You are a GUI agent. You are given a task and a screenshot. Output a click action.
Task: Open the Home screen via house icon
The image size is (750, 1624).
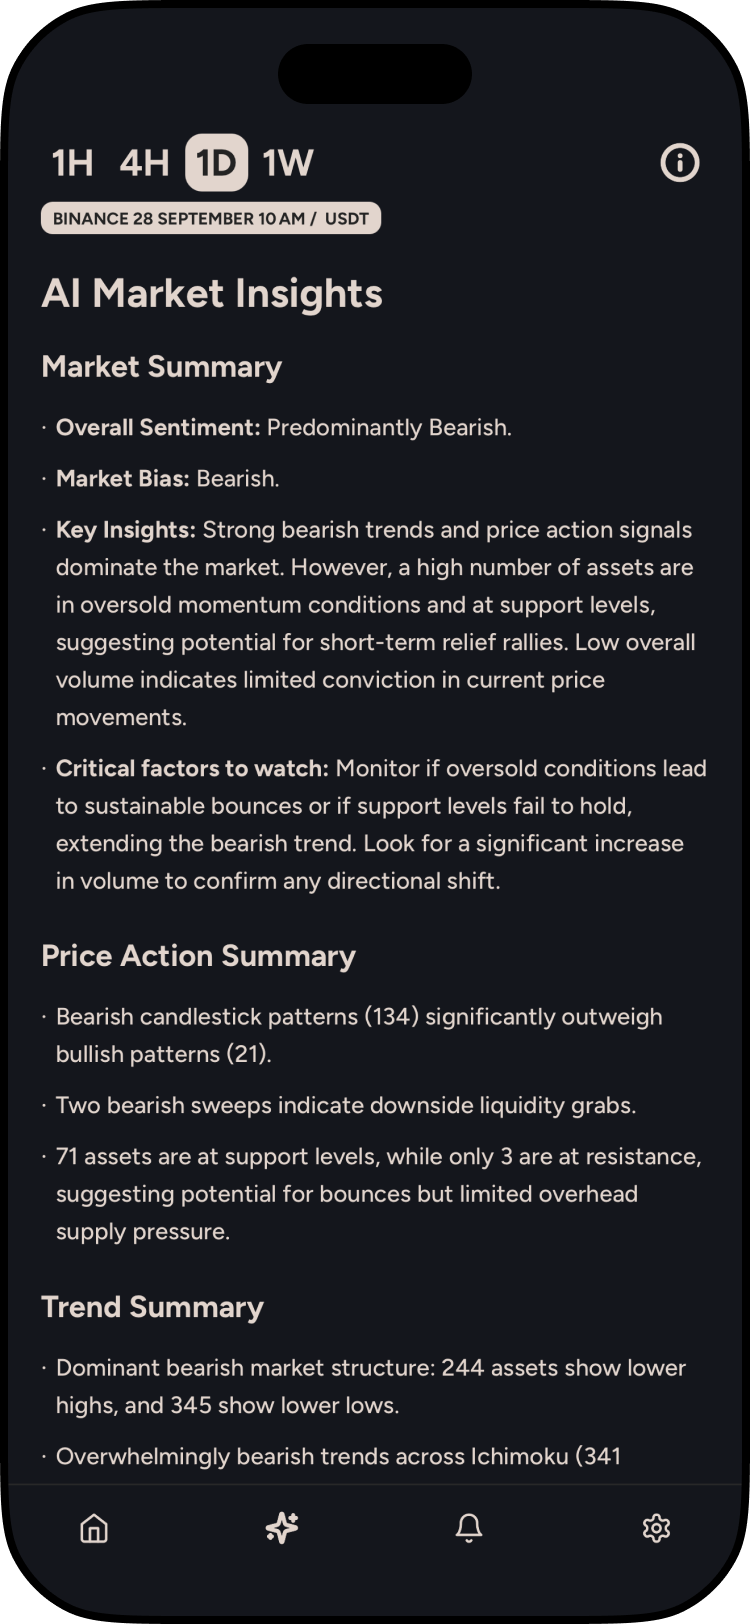tap(93, 1528)
